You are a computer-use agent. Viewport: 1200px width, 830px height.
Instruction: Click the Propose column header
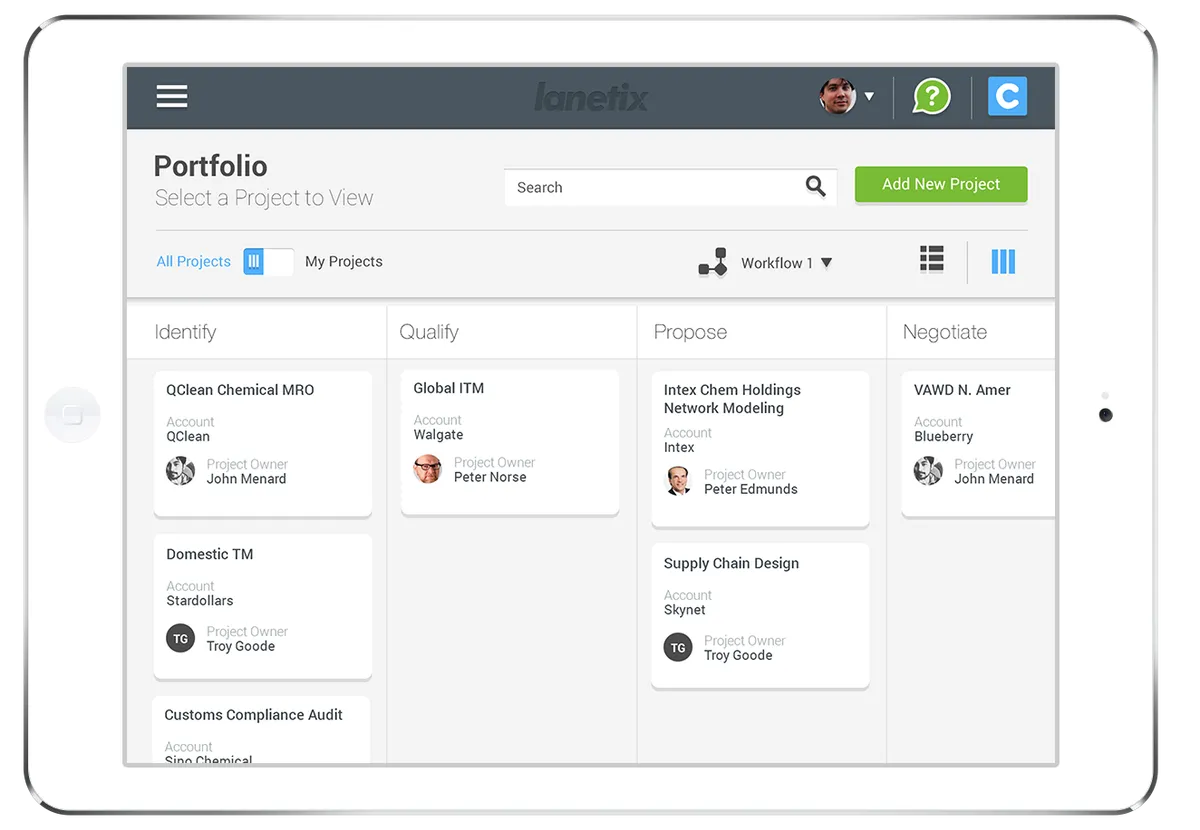[690, 332]
